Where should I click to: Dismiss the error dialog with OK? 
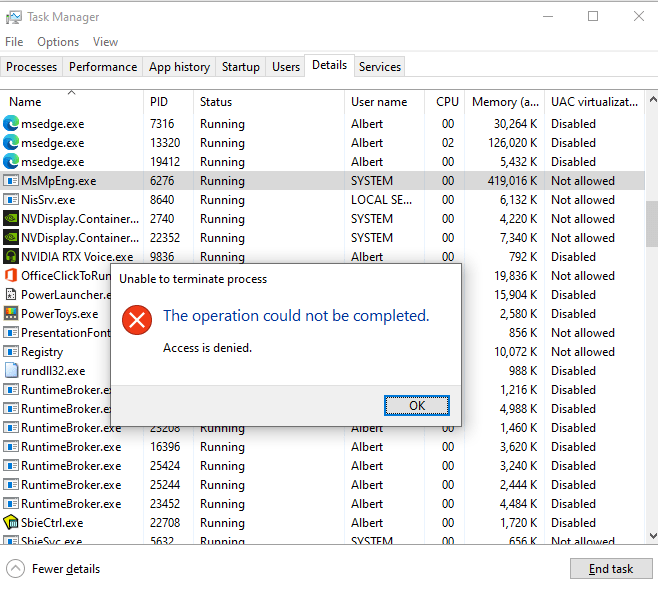(417, 406)
